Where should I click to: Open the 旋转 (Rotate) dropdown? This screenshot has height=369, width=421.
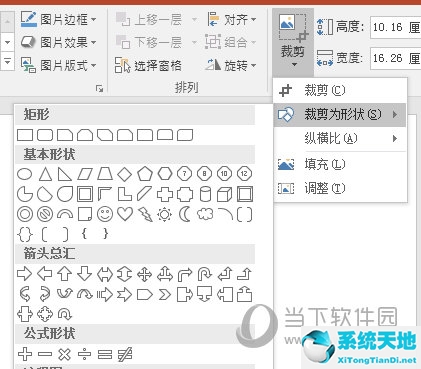pos(232,65)
